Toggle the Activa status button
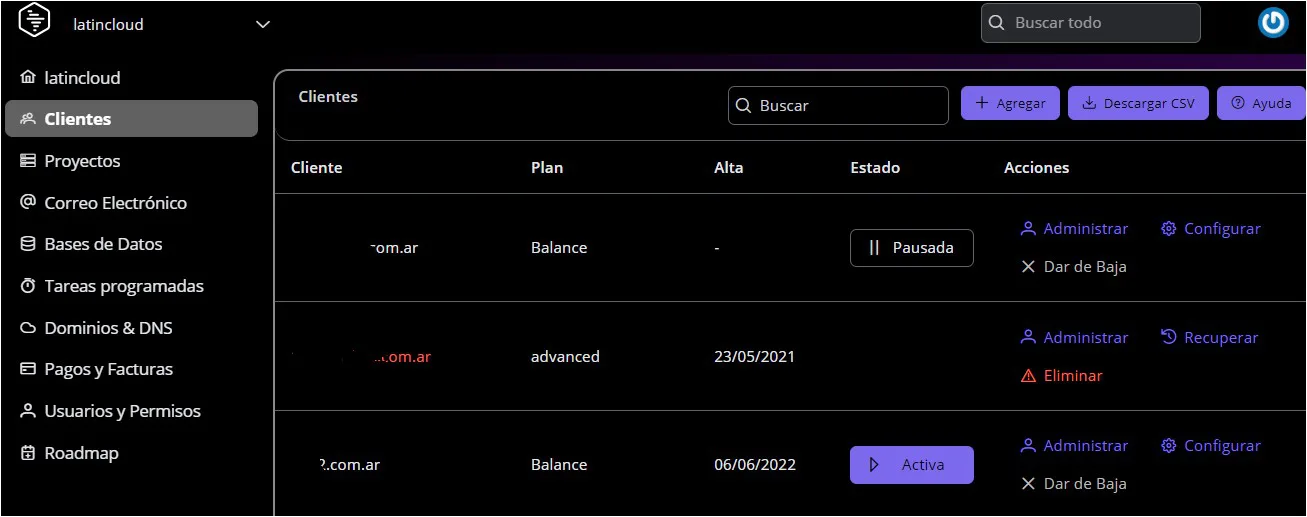 911,465
